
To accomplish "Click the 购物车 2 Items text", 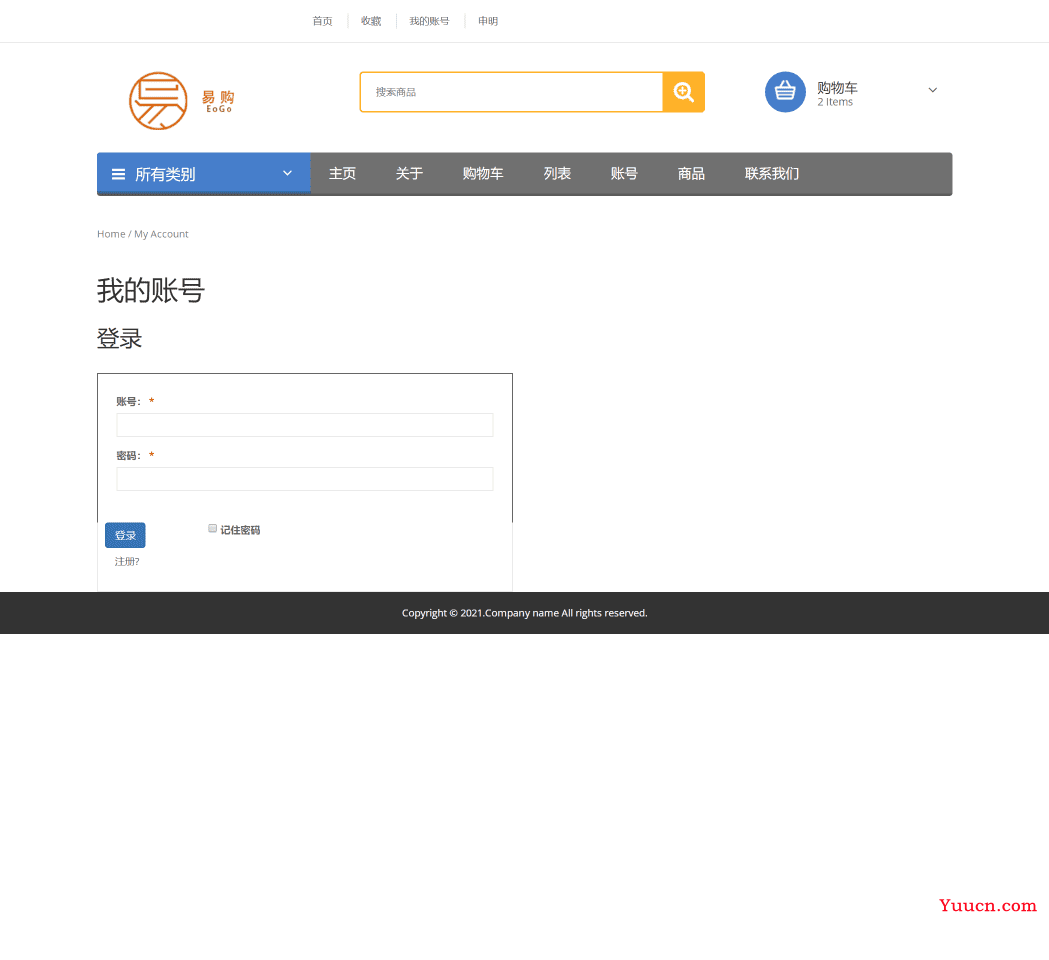I will click(837, 94).
